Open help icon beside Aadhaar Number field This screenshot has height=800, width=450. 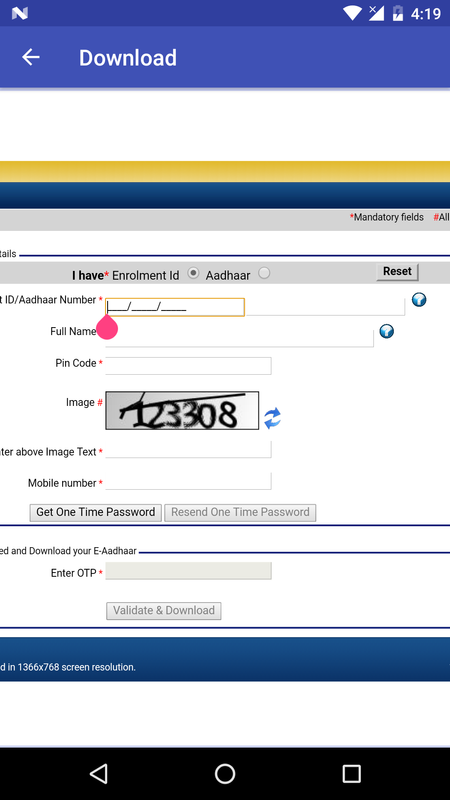pyautogui.click(x=419, y=299)
